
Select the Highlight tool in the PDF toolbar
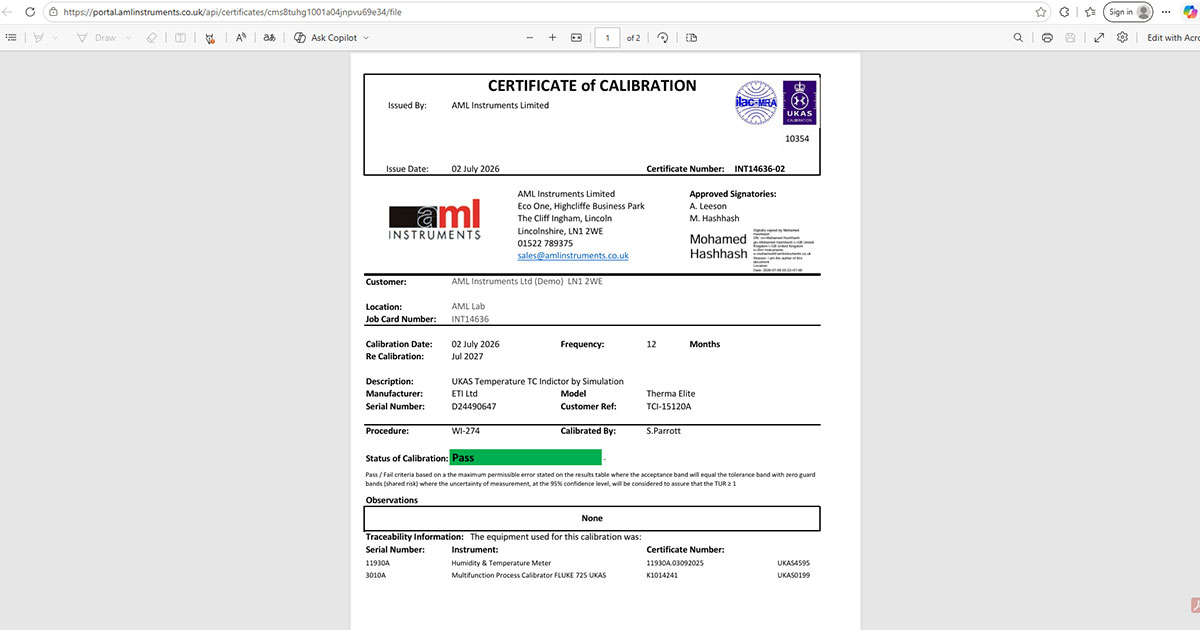pyautogui.click(x=38, y=37)
